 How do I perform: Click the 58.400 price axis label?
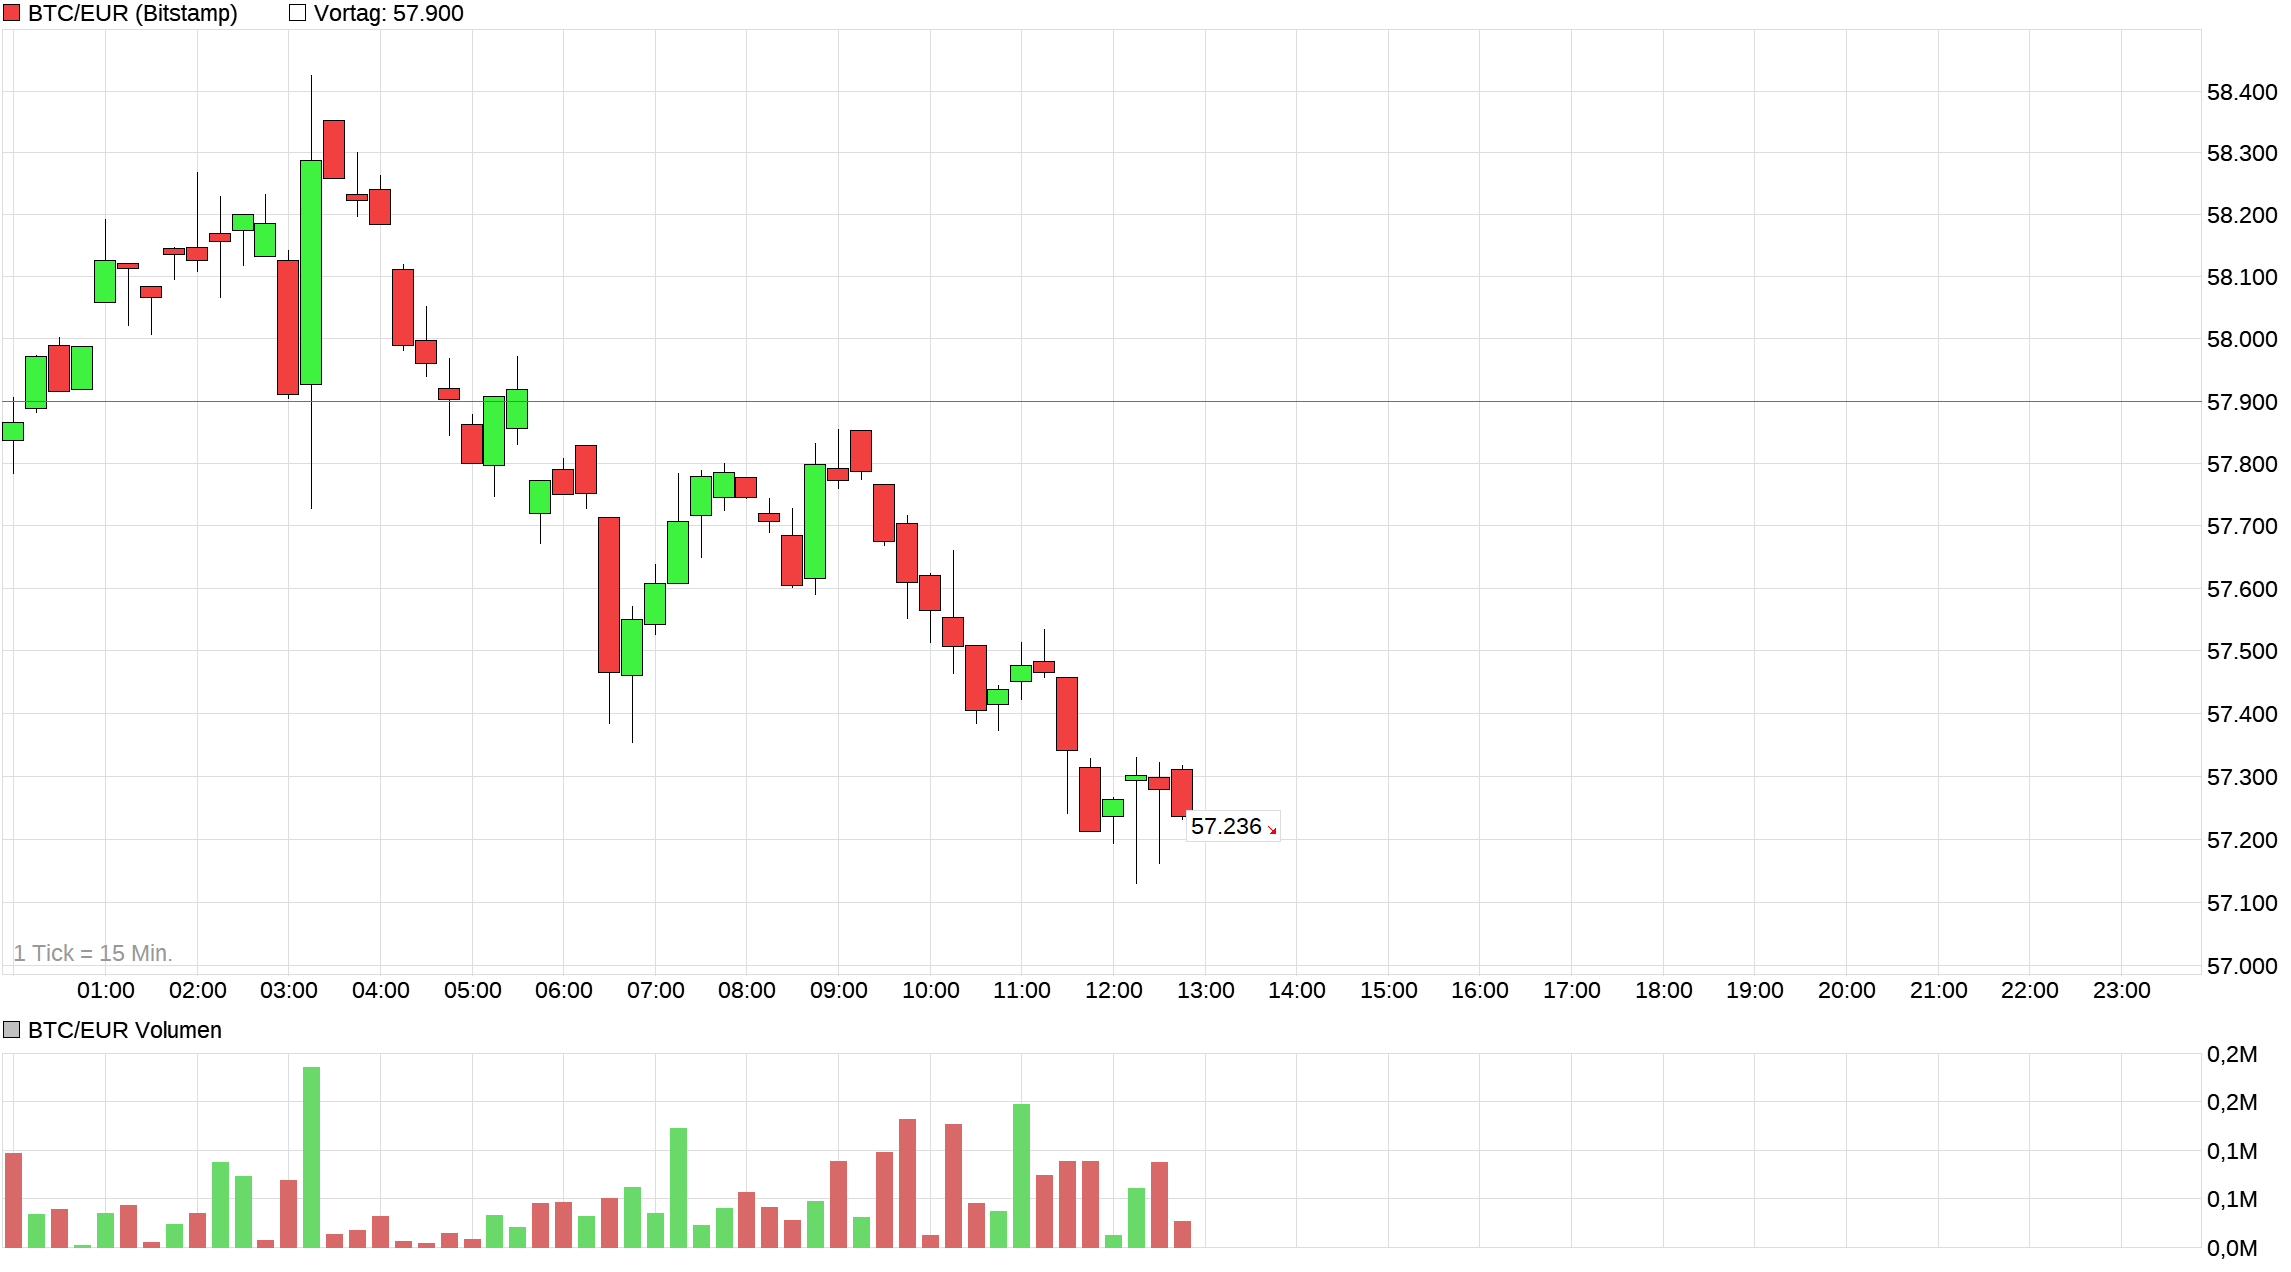(x=2241, y=92)
